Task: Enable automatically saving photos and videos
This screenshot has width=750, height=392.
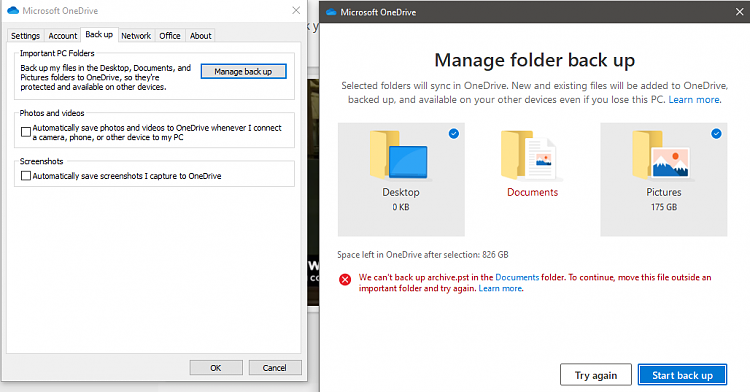Action: [26, 131]
